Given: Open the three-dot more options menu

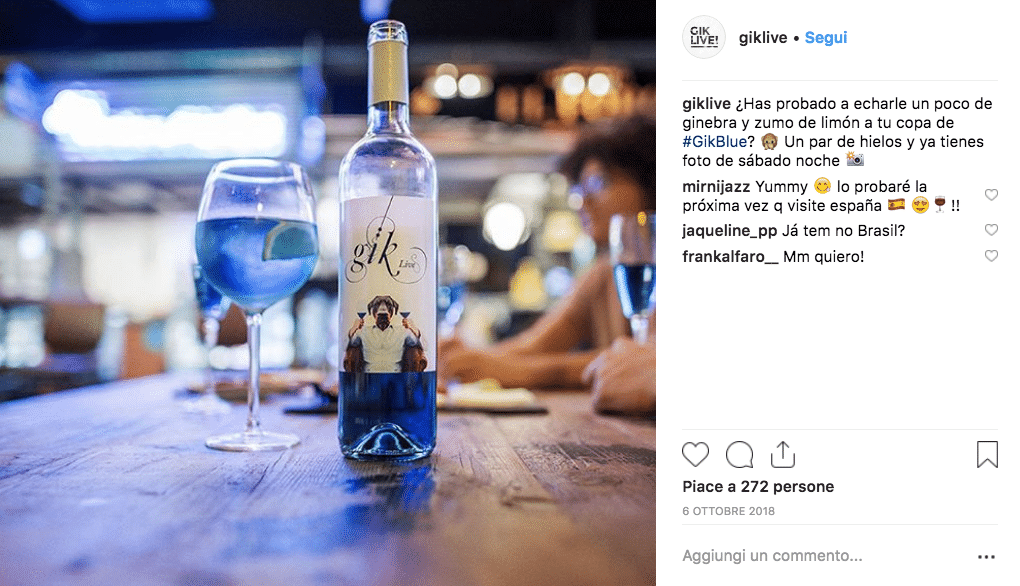Looking at the screenshot, I should (x=986, y=557).
